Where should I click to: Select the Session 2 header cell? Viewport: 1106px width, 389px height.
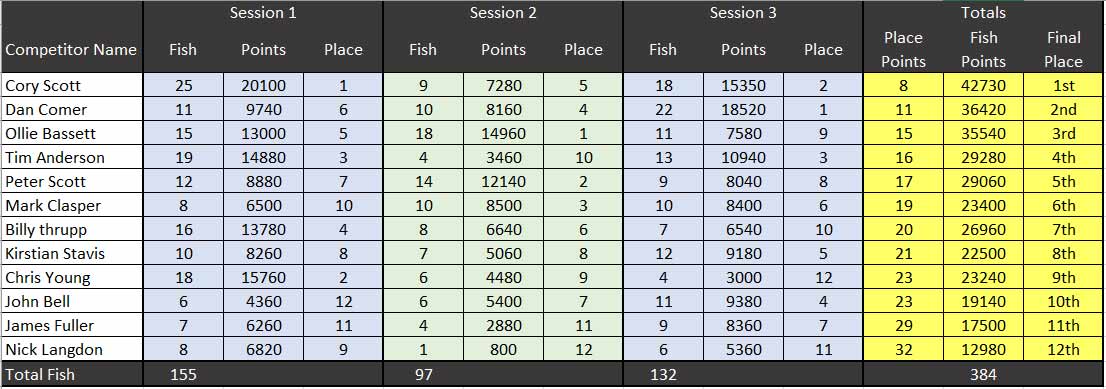click(503, 13)
